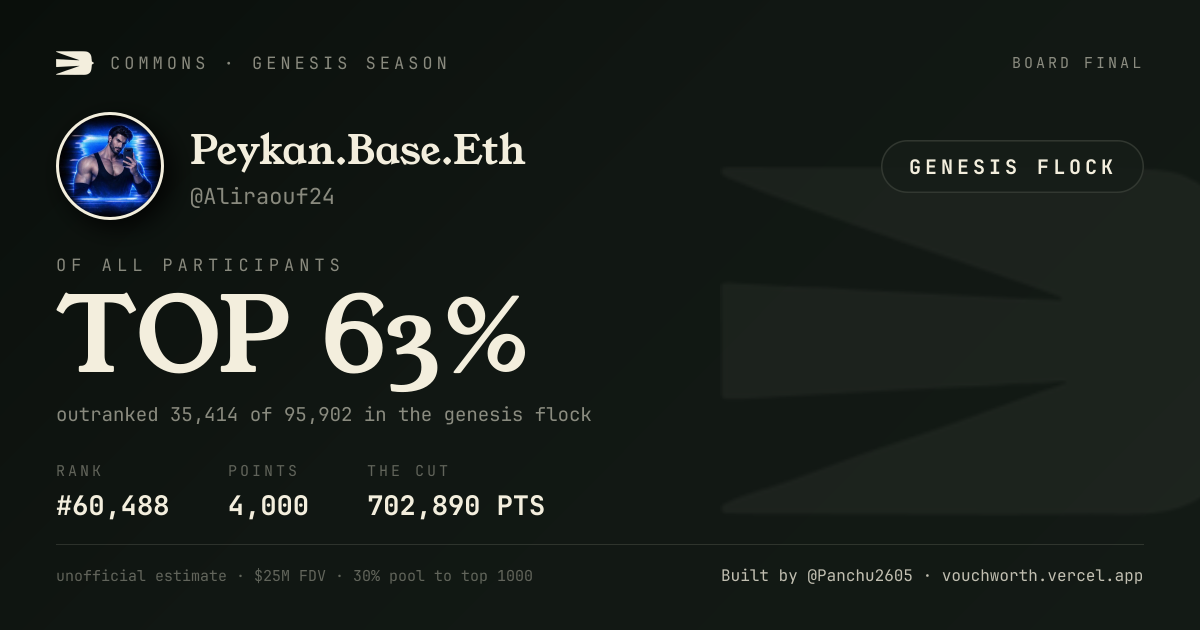
Task: Open the @Panchu2605 builder credit
Action: pos(860,576)
